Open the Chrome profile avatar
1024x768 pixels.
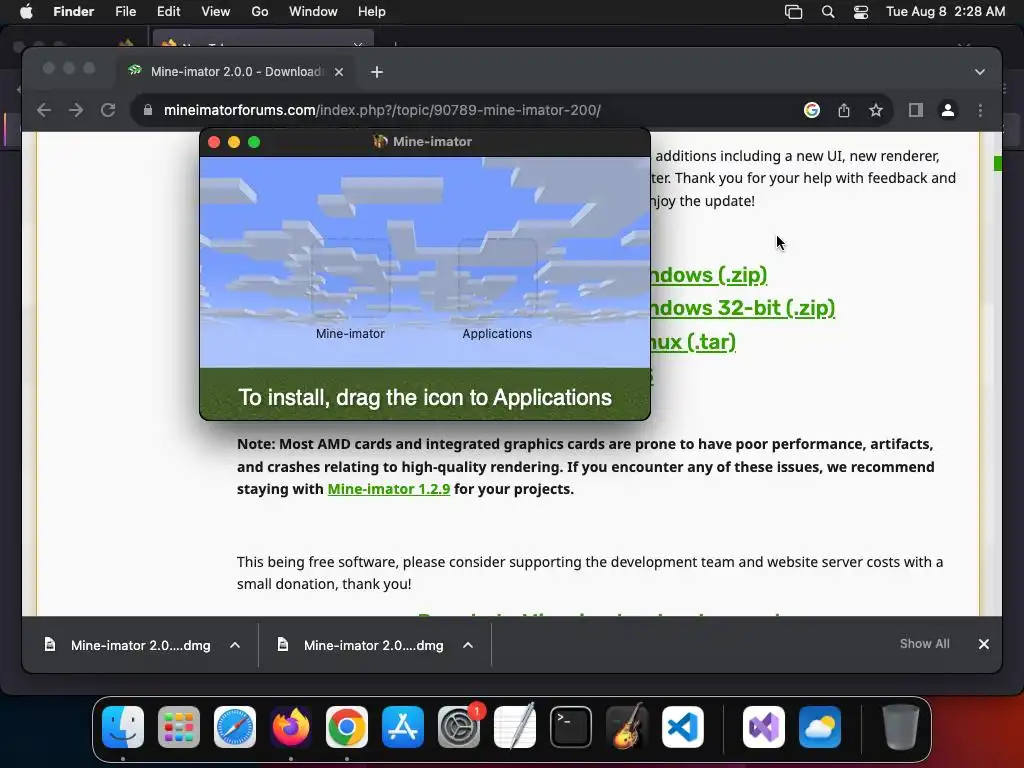(948, 110)
